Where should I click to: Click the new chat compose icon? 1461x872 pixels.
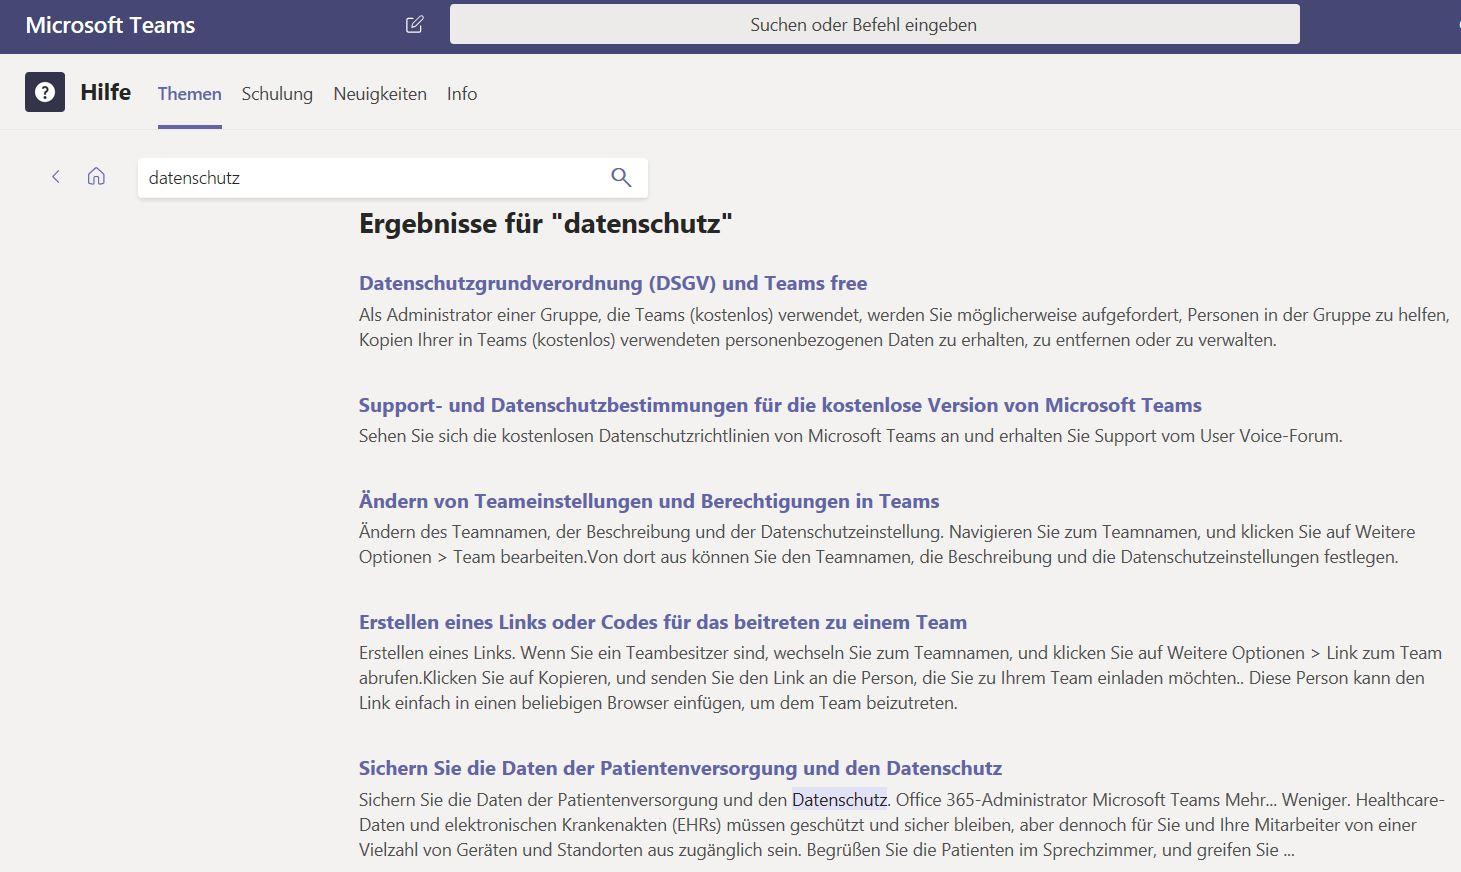414,24
